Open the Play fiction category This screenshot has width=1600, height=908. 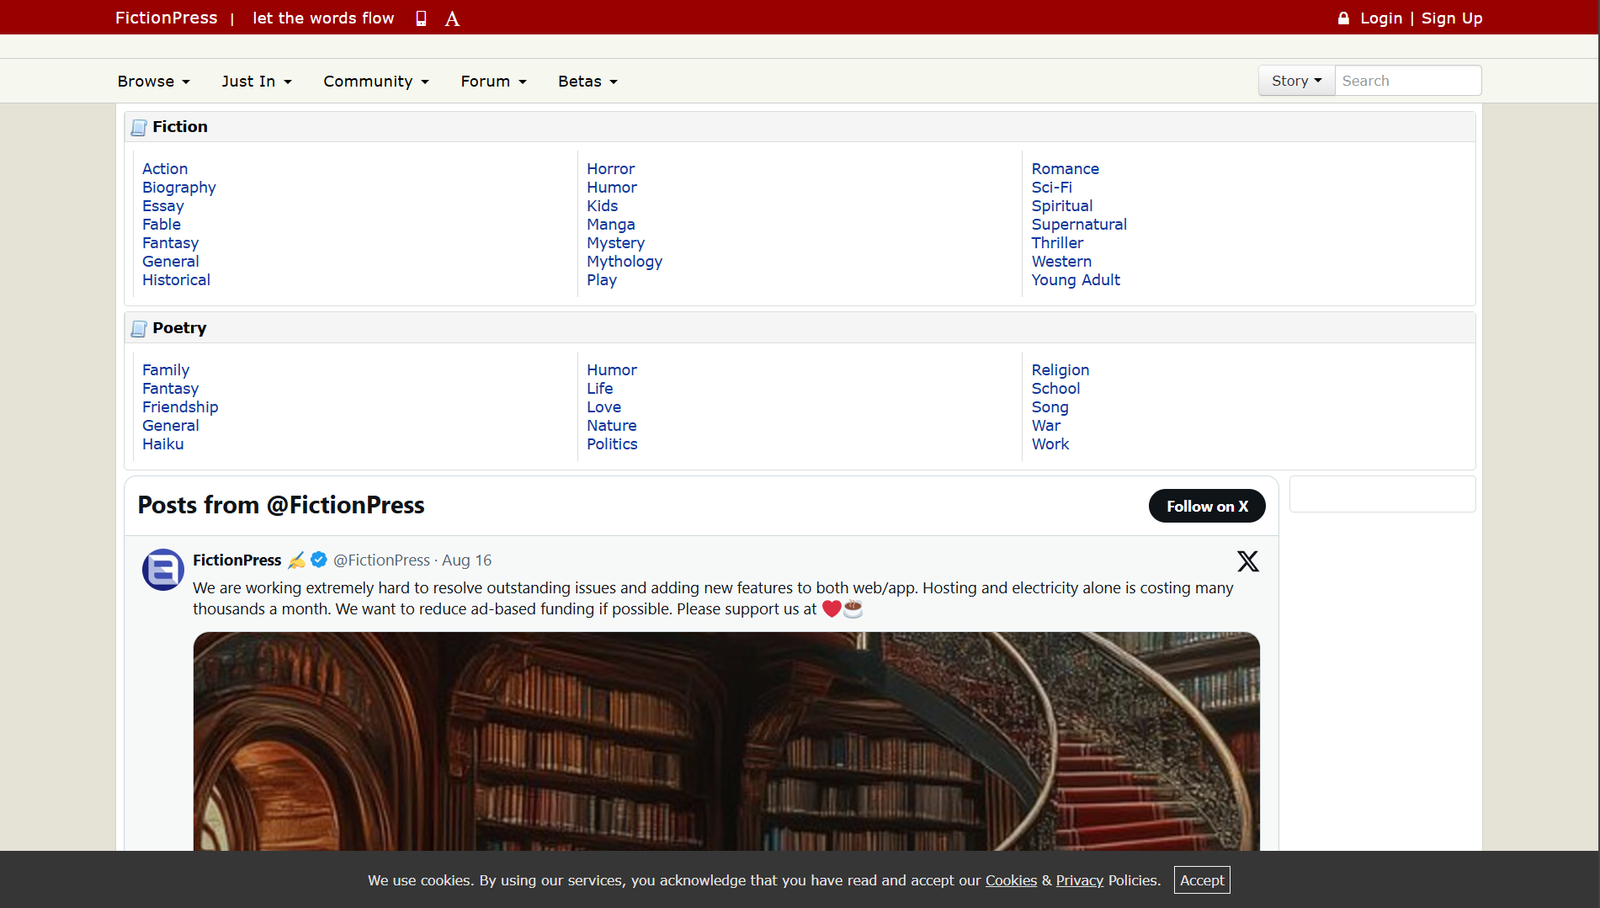pos(602,280)
